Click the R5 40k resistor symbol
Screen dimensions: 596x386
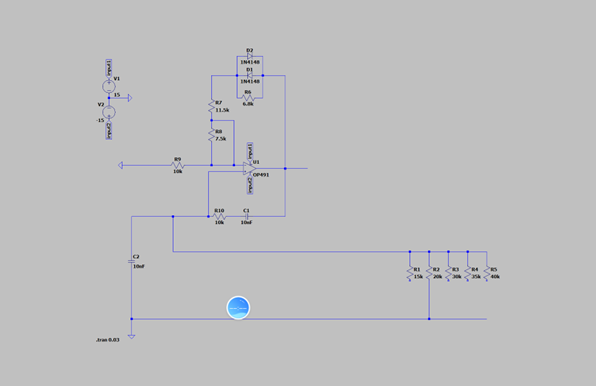tap(487, 274)
